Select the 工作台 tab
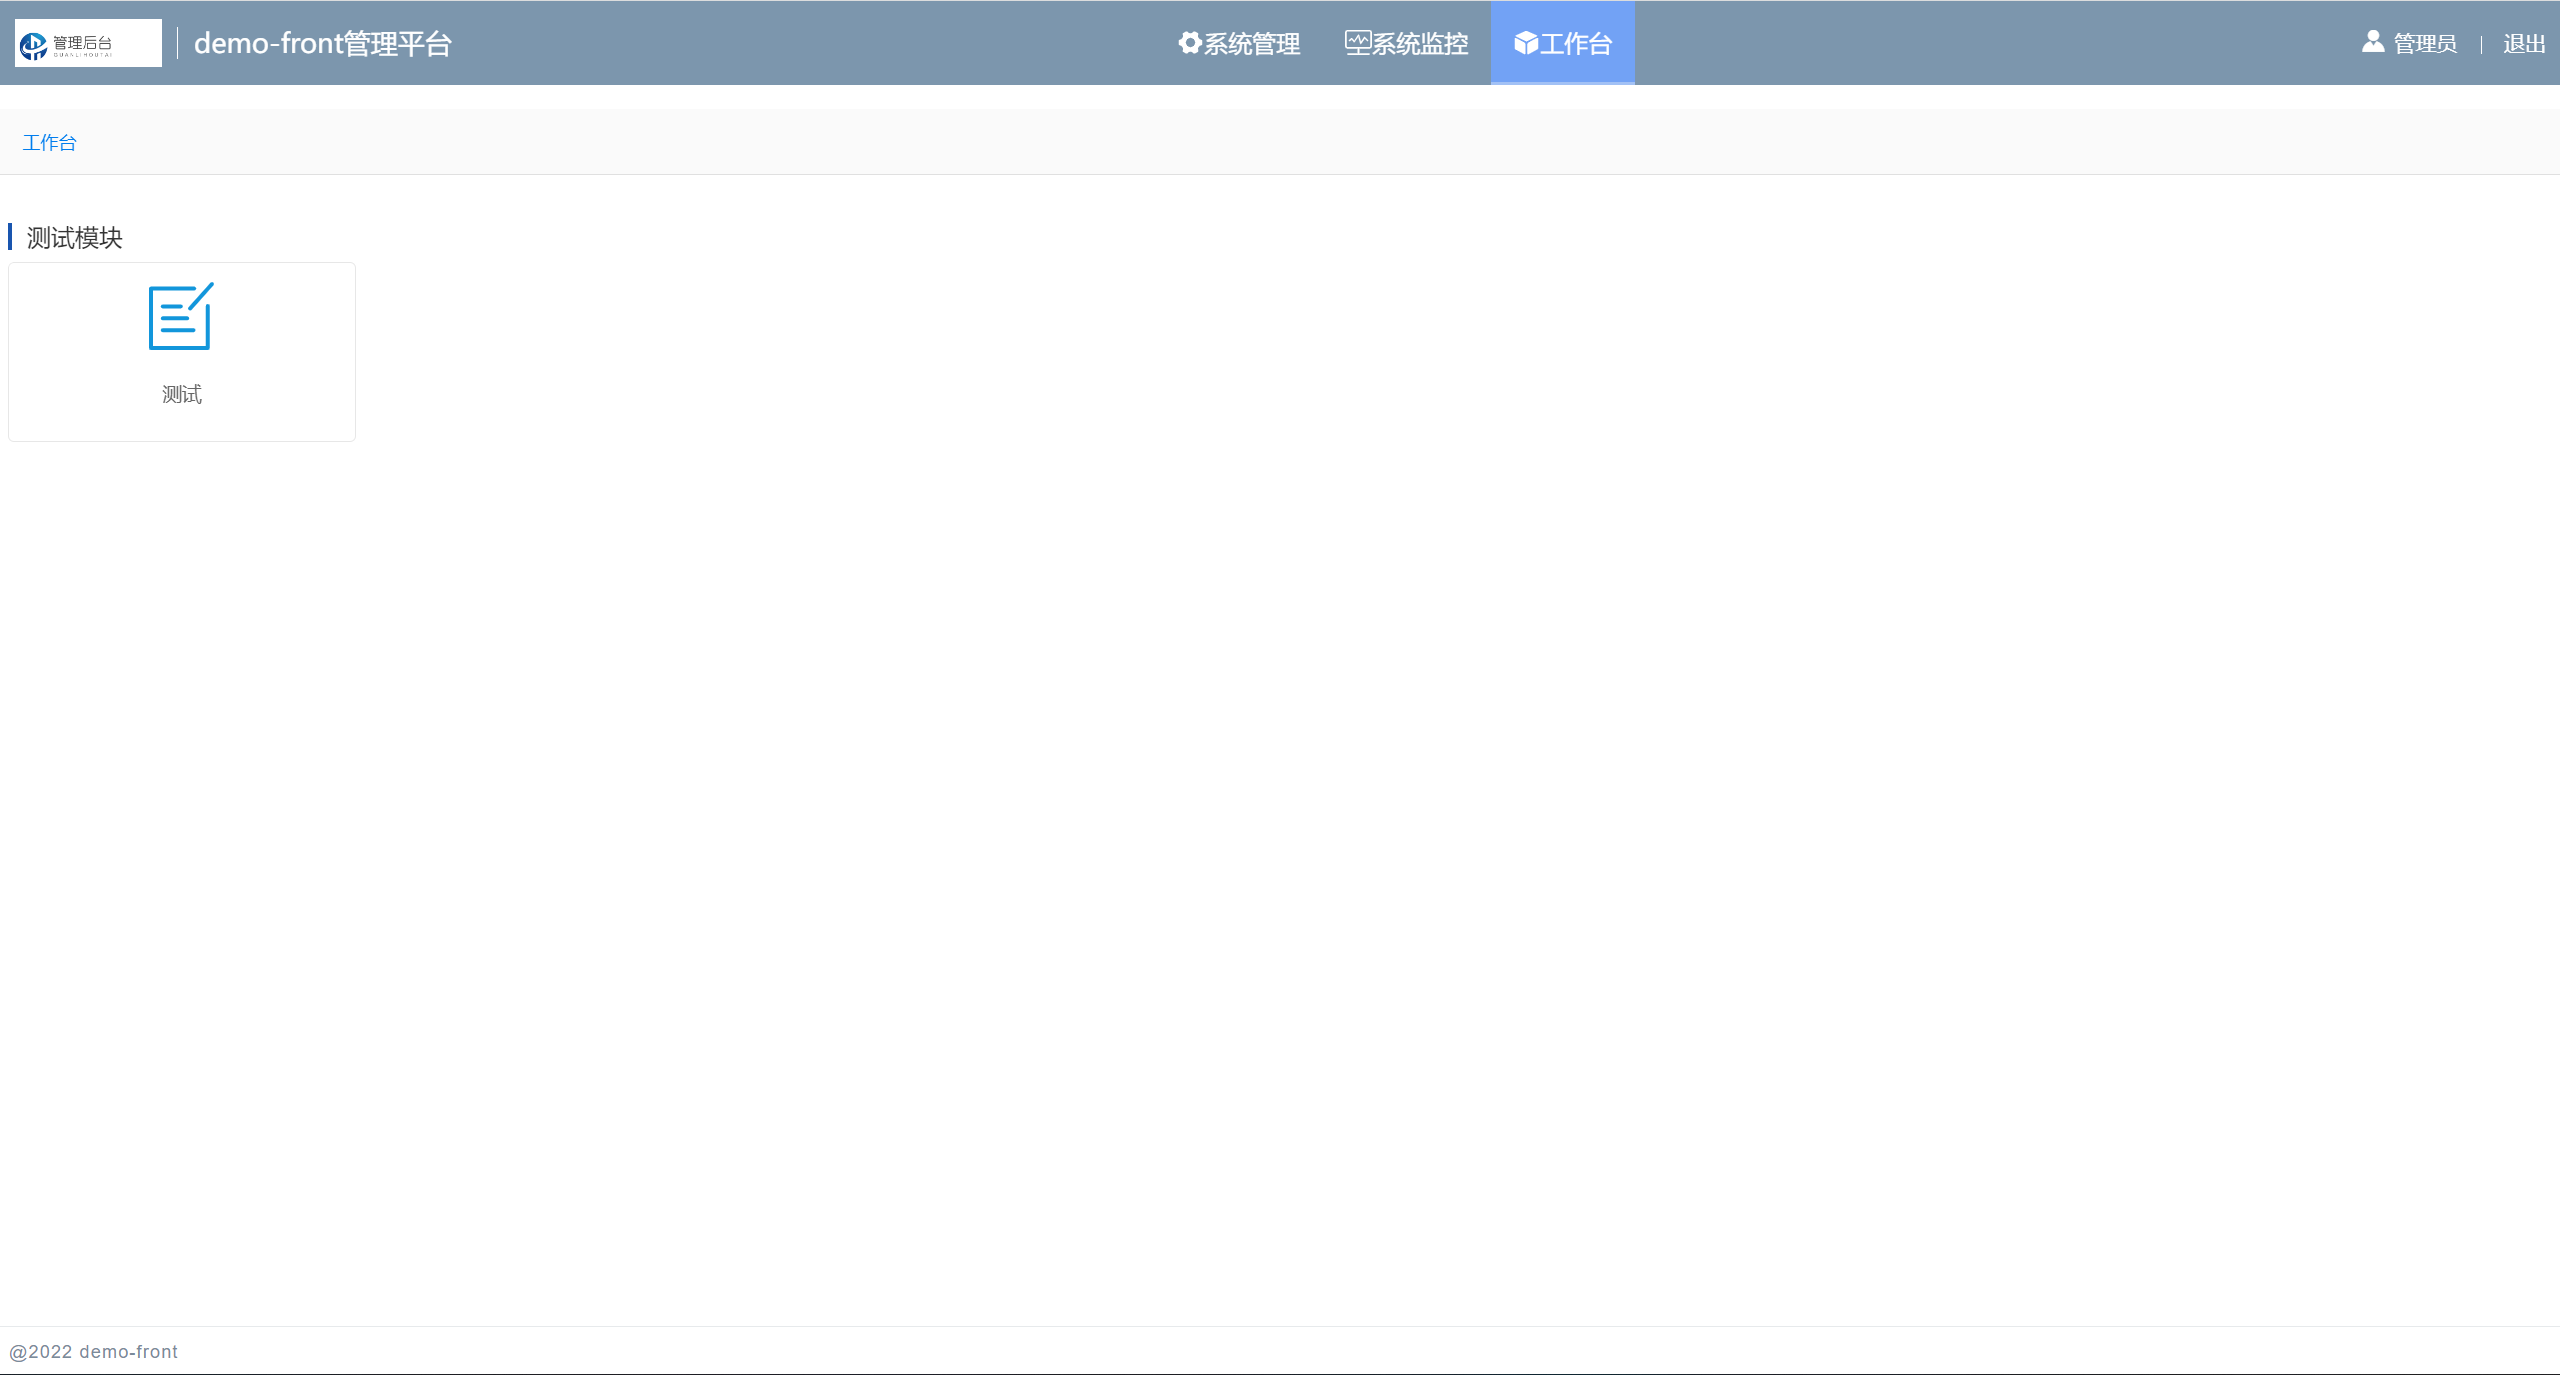The image size is (2560, 1375). click(x=1563, y=43)
